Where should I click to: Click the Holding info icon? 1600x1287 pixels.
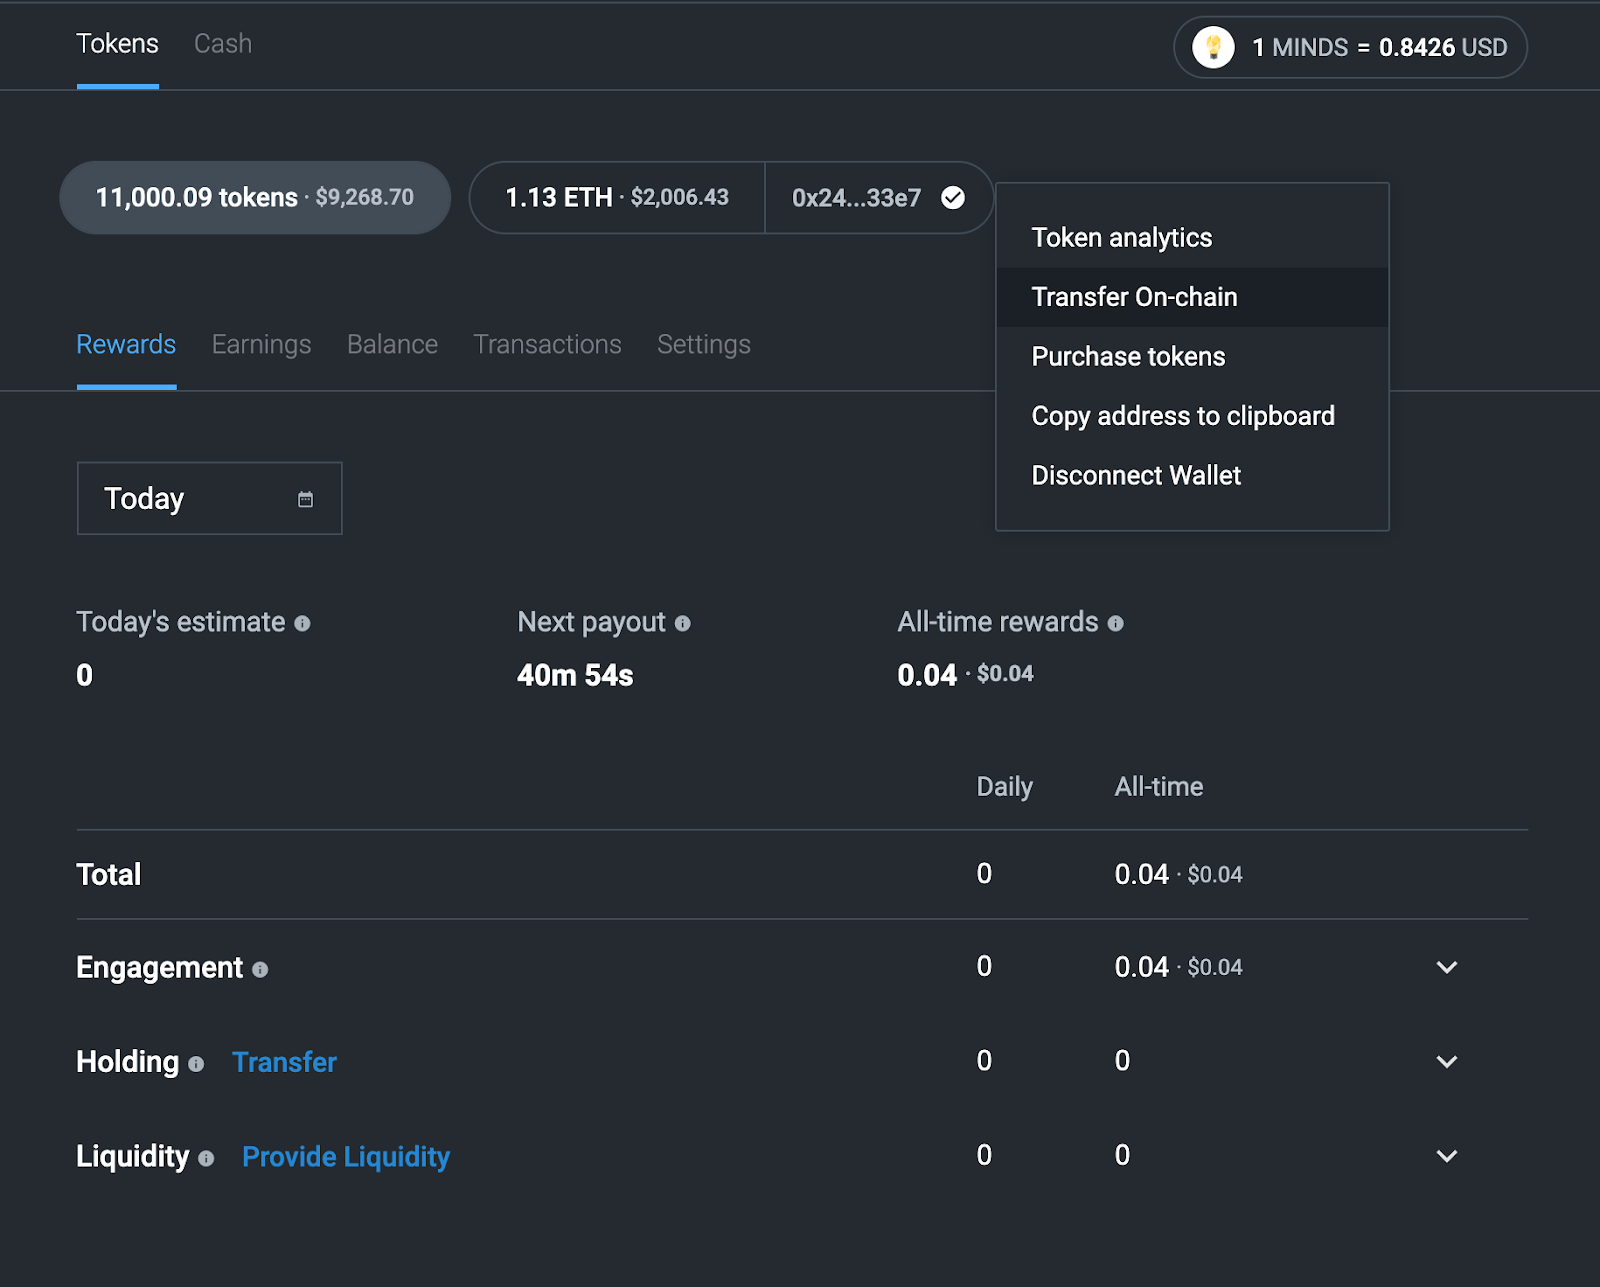click(196, 1064)
